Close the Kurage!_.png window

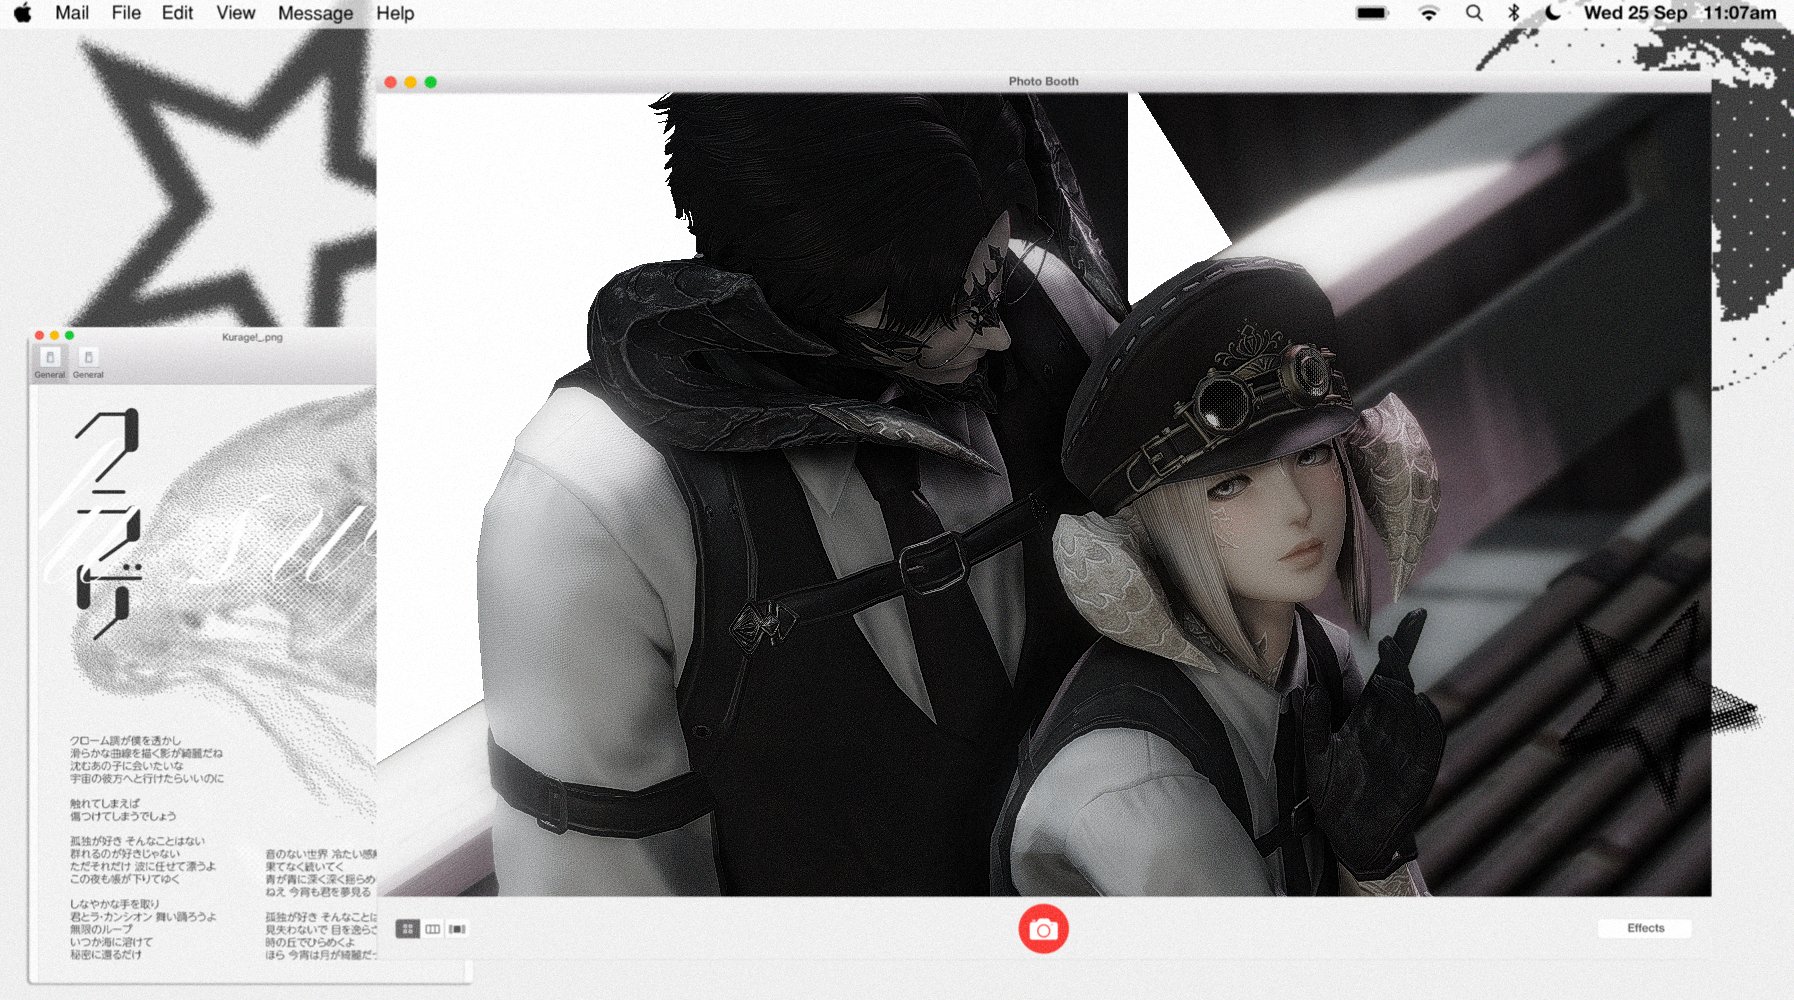[39, 336]
